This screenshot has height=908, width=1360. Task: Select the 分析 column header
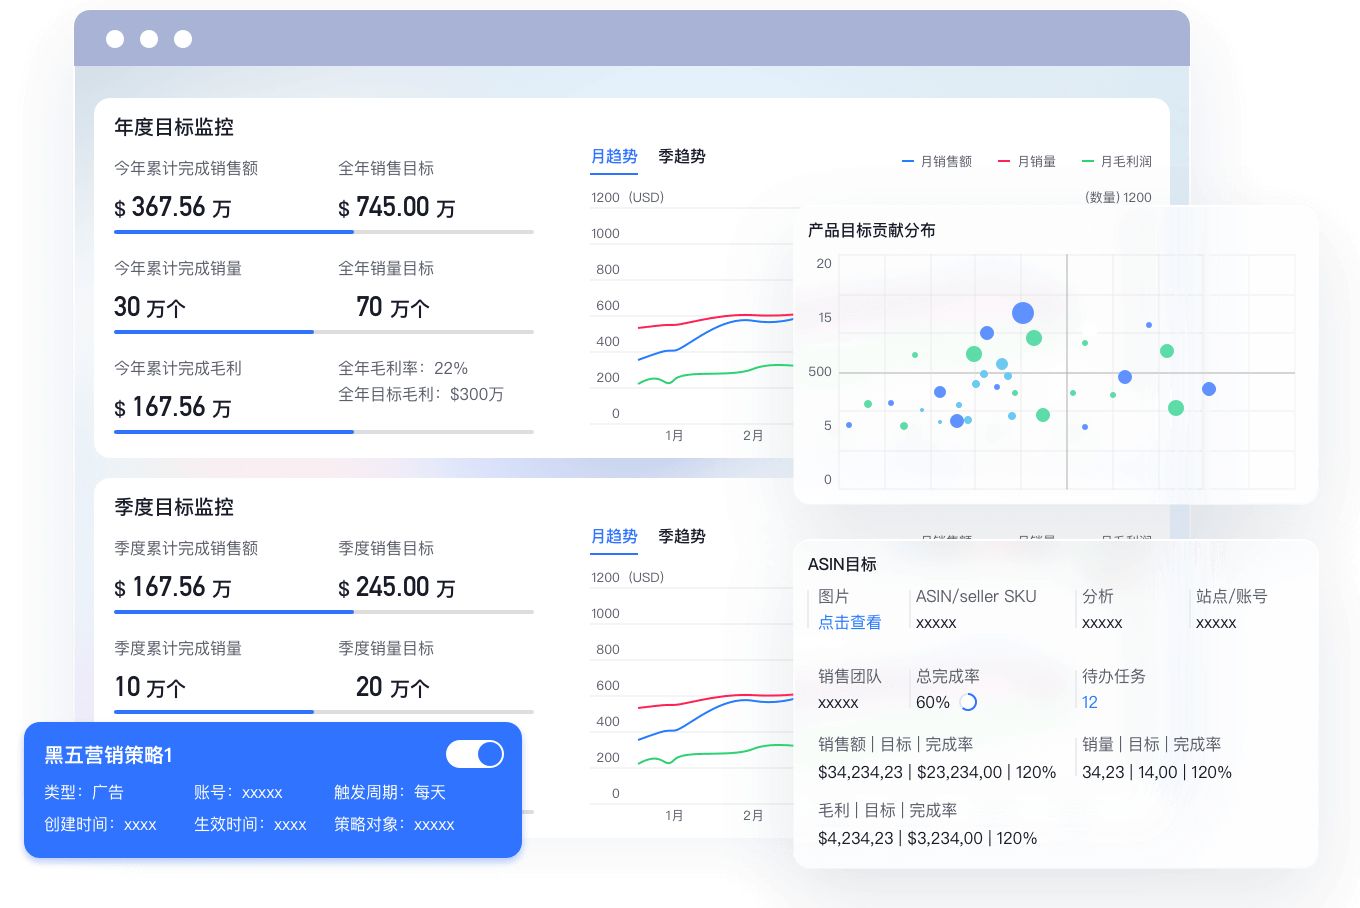[x=1097, y=596]
